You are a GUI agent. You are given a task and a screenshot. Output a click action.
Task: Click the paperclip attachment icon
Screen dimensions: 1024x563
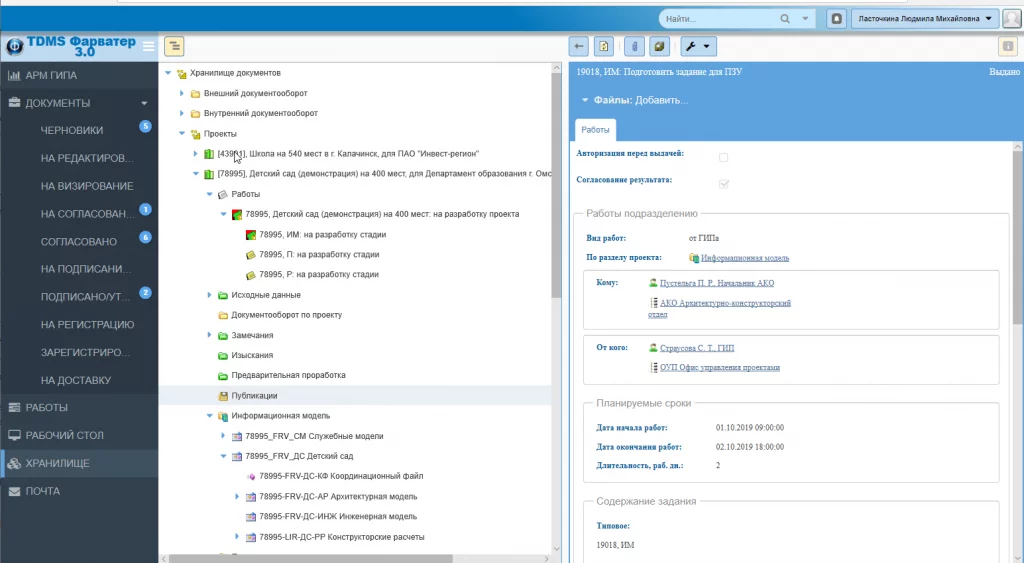click(633, 46)
